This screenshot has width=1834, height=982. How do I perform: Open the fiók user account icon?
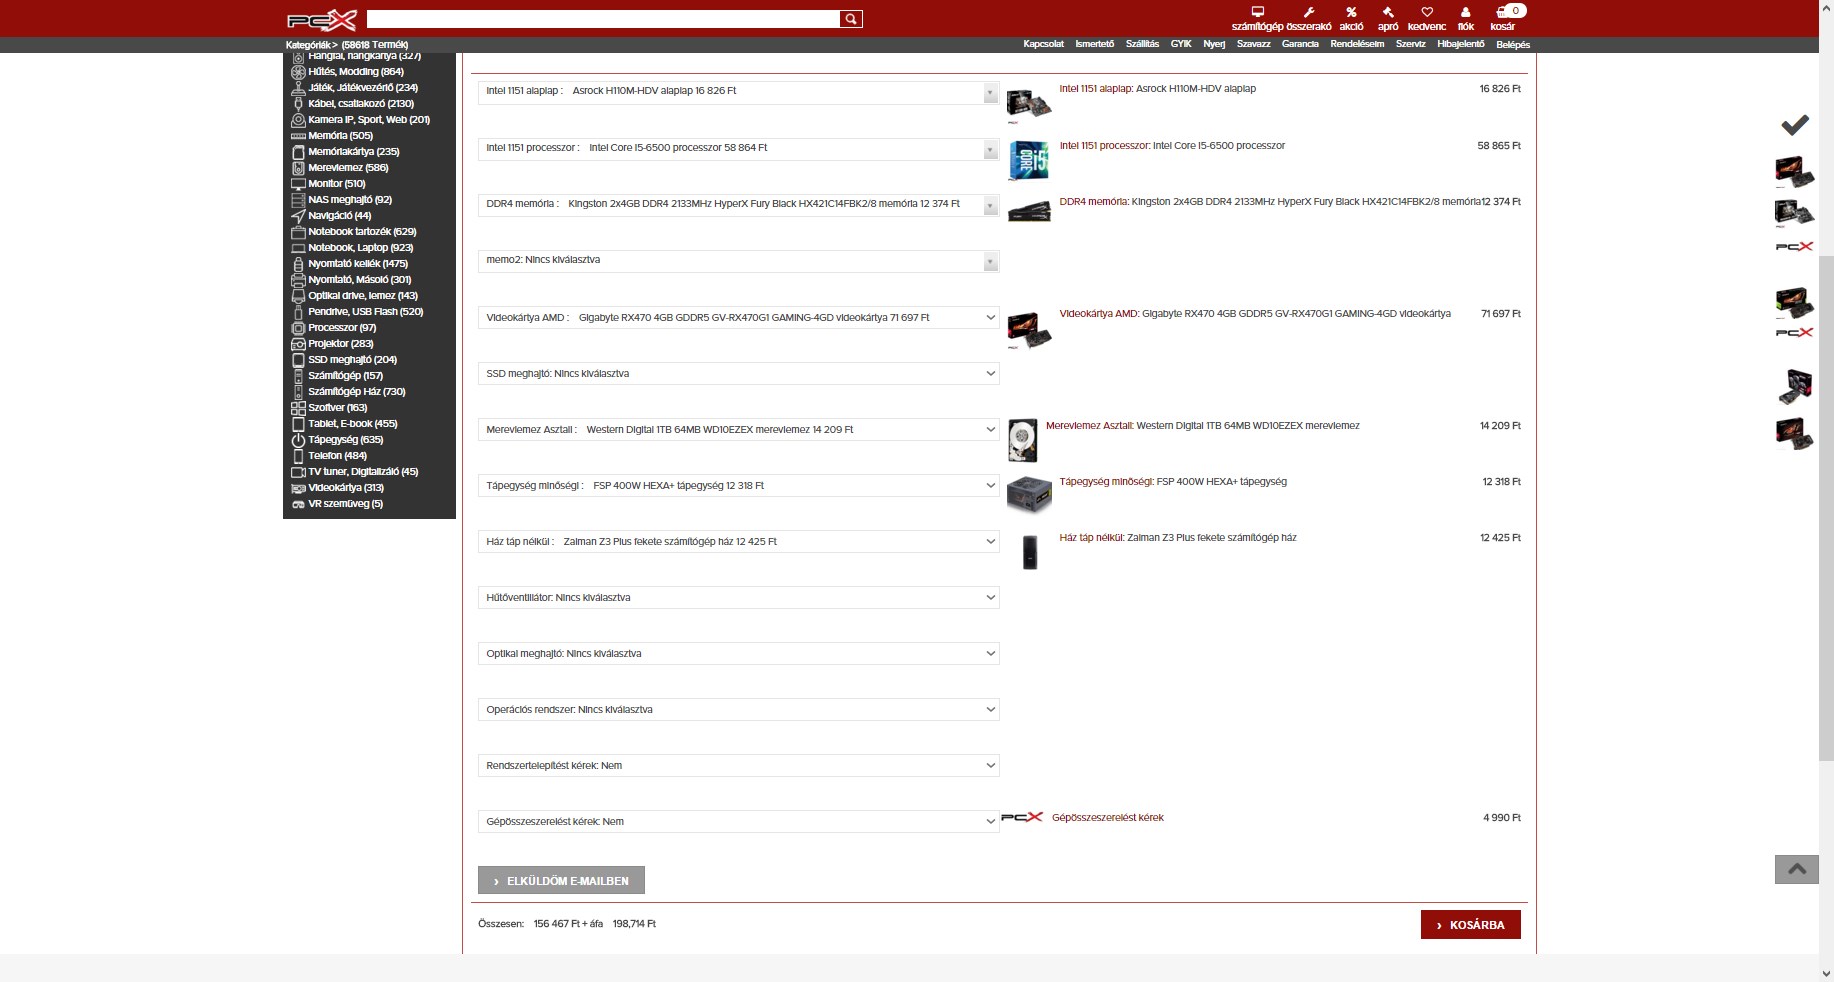(x=1466, y=12)
